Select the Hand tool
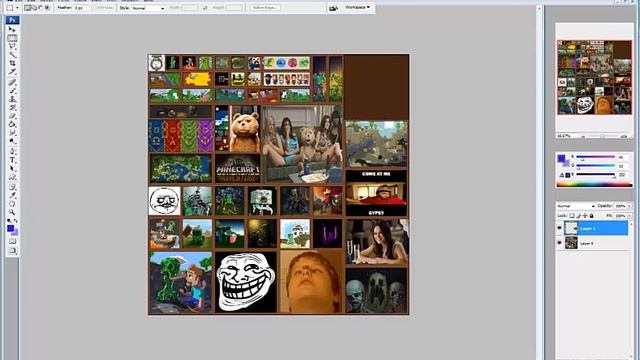Screen dimensions: 640x360 click(x=12, y=204)
